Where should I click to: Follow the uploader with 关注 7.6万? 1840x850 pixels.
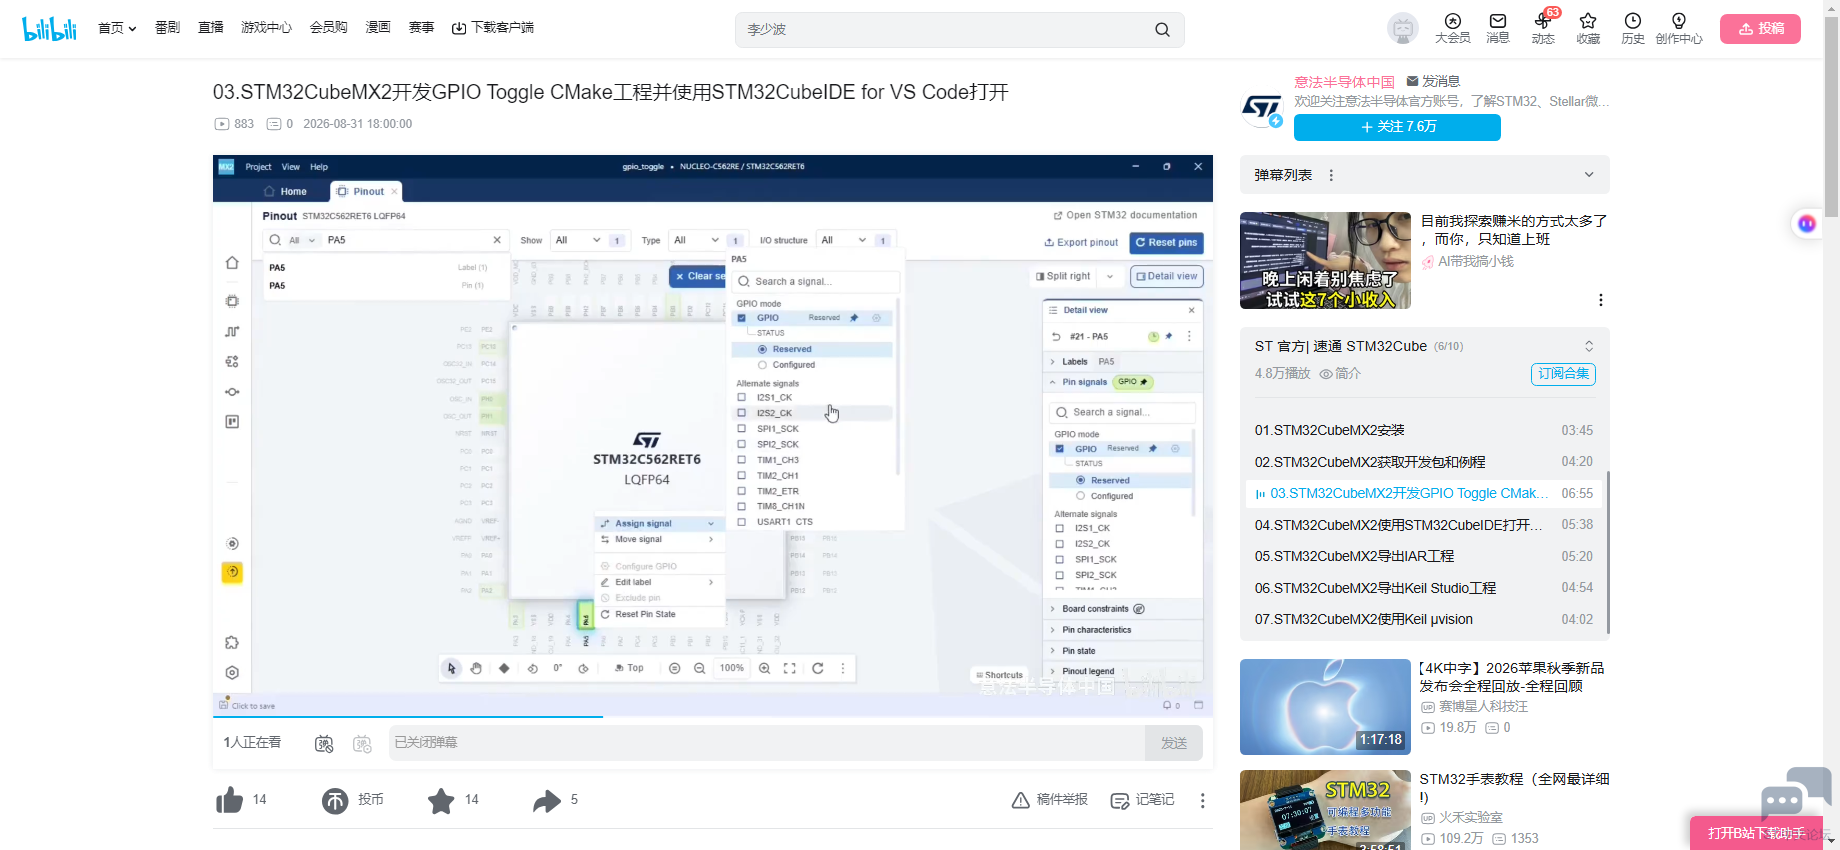[x=1397, y=127]
